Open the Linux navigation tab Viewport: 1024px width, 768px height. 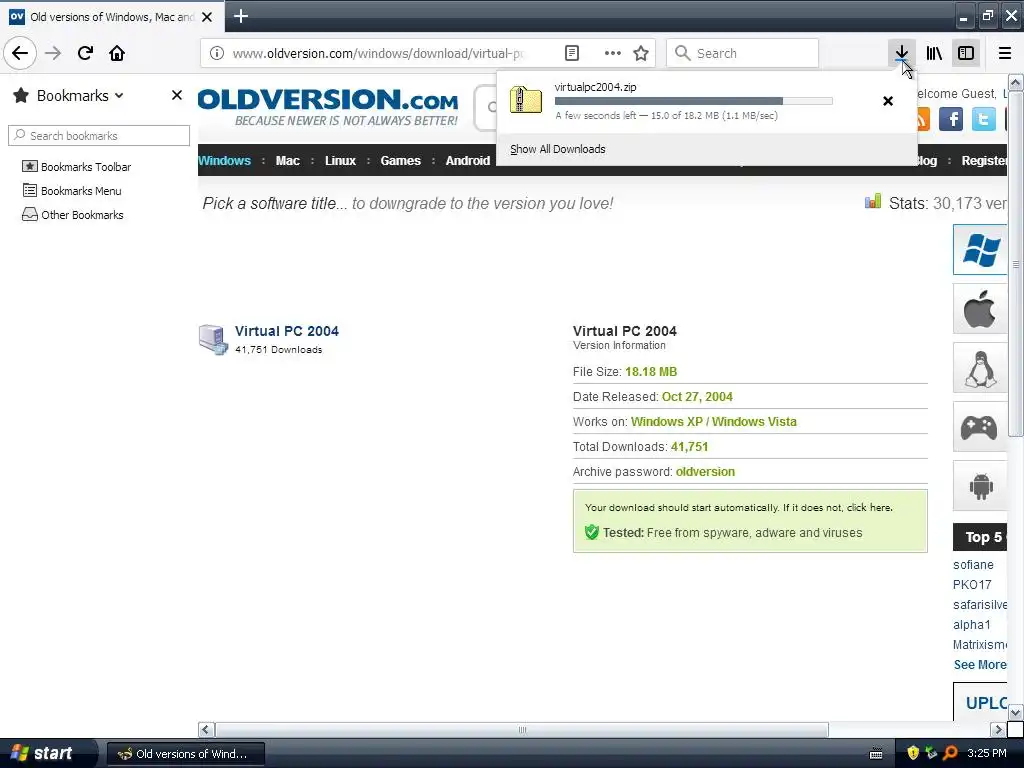pos(340,161)
